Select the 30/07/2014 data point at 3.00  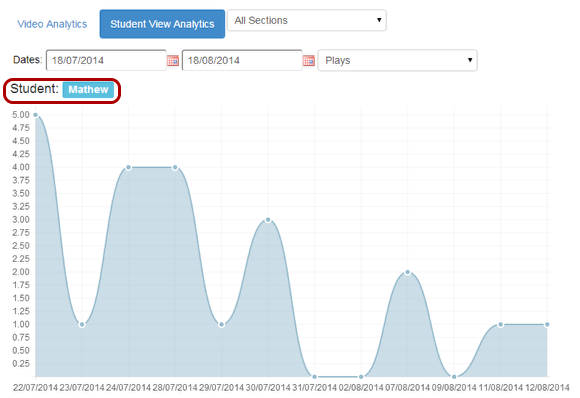[268, 220]
